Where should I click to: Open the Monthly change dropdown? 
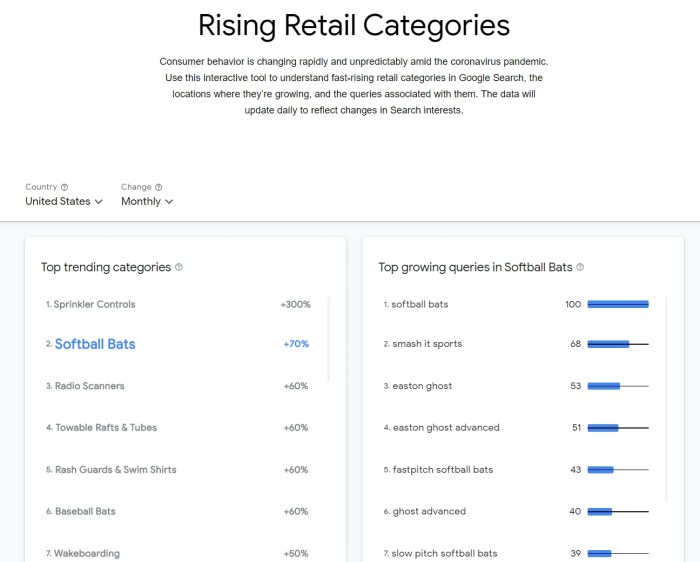[147, 201]
